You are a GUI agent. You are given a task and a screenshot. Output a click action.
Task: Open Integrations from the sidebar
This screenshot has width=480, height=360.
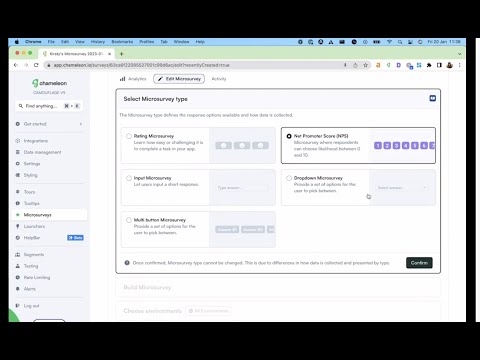point(36,141)
